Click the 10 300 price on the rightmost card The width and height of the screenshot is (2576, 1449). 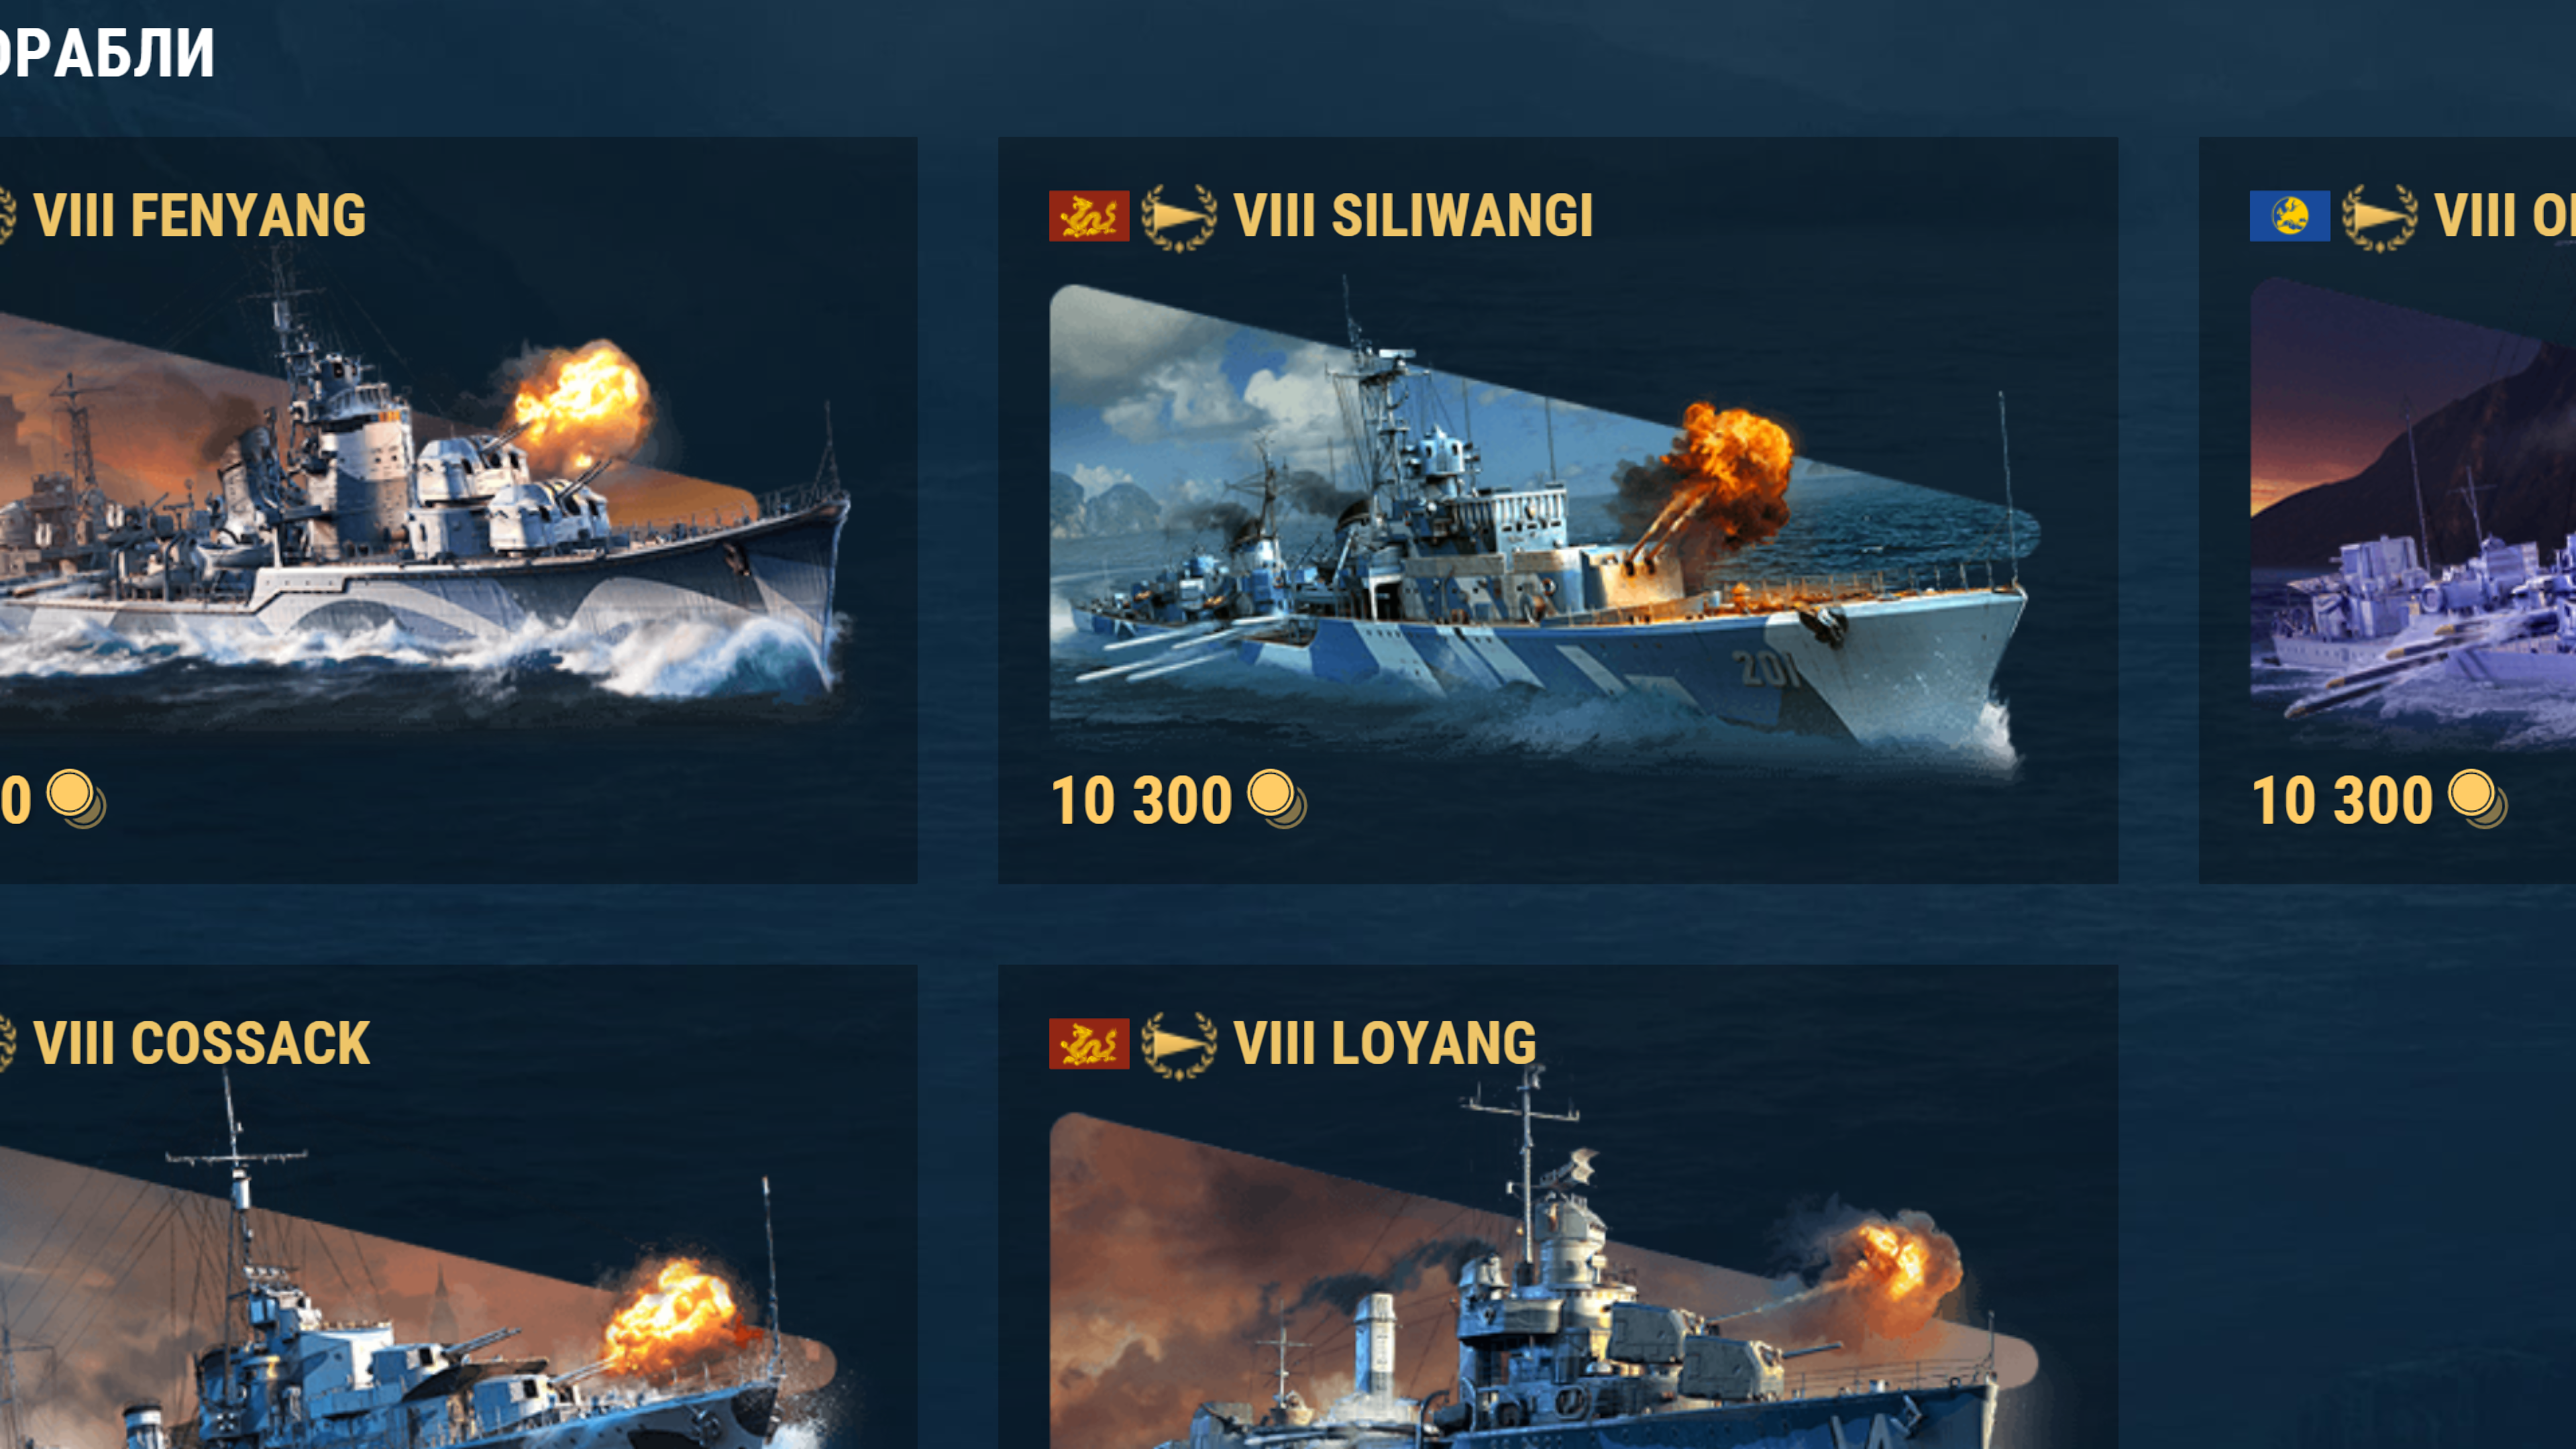click(x=2342, y=800)
